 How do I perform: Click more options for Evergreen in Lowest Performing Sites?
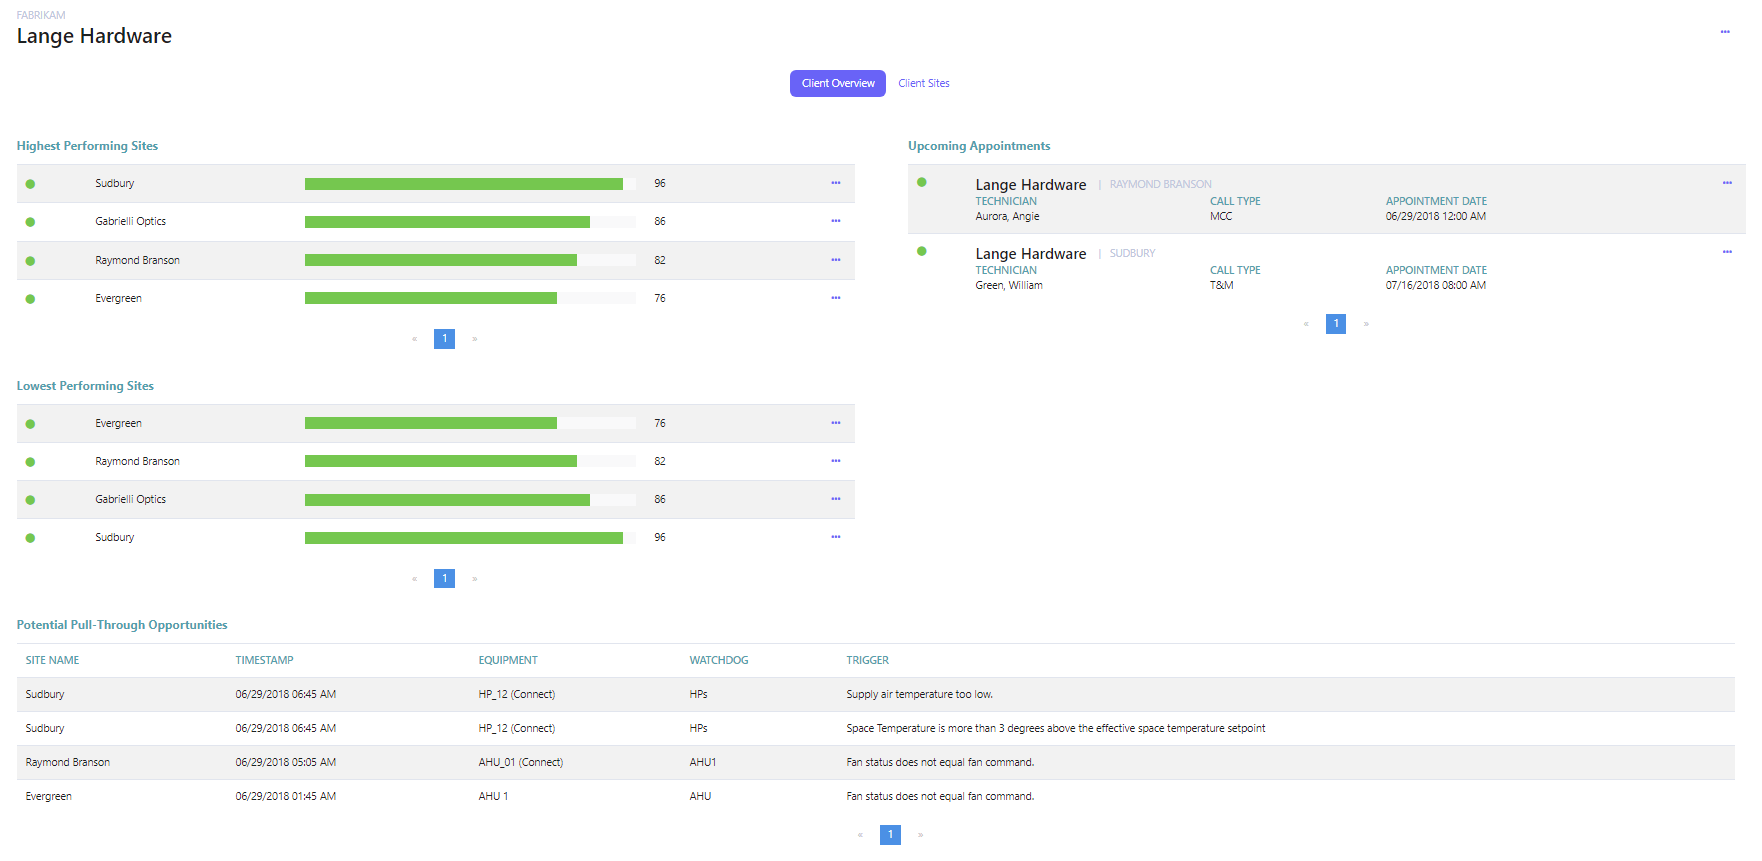point(835,423)
